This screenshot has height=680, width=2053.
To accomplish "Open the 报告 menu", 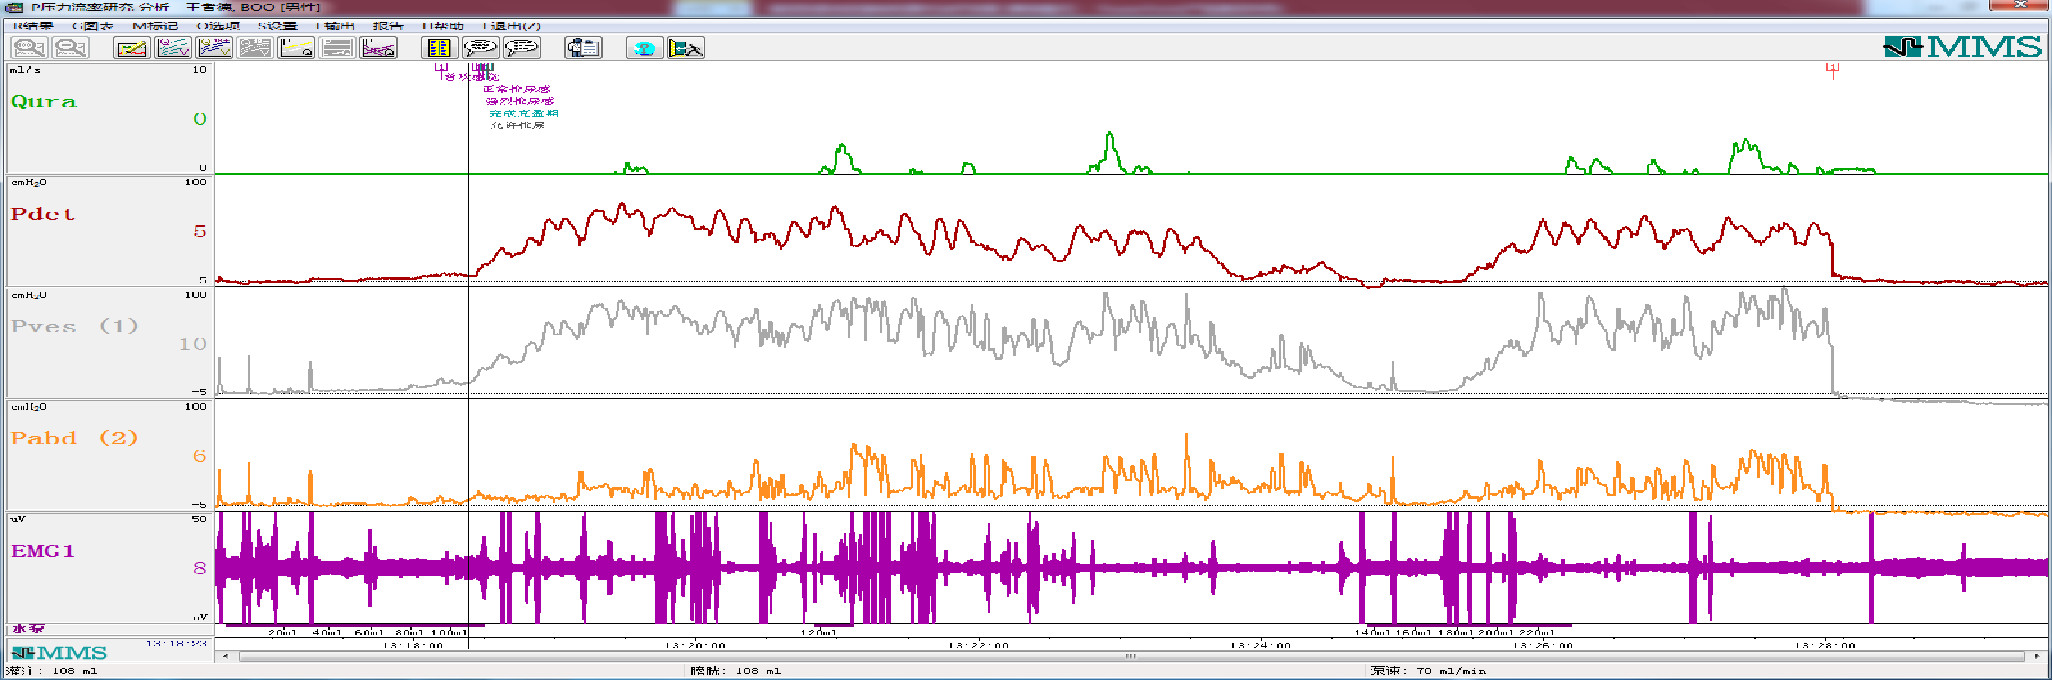I will (388, 26).
